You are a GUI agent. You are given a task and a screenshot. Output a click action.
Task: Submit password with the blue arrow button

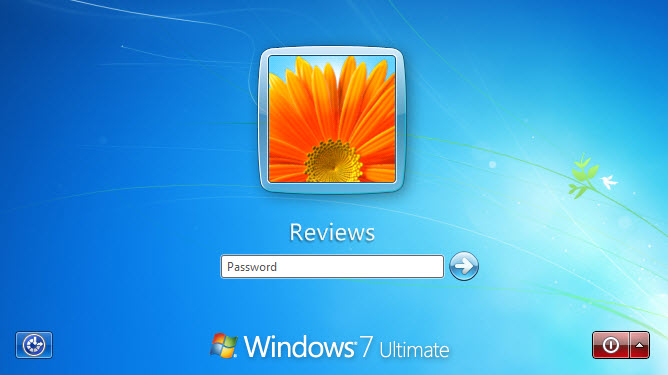[464, 266]
